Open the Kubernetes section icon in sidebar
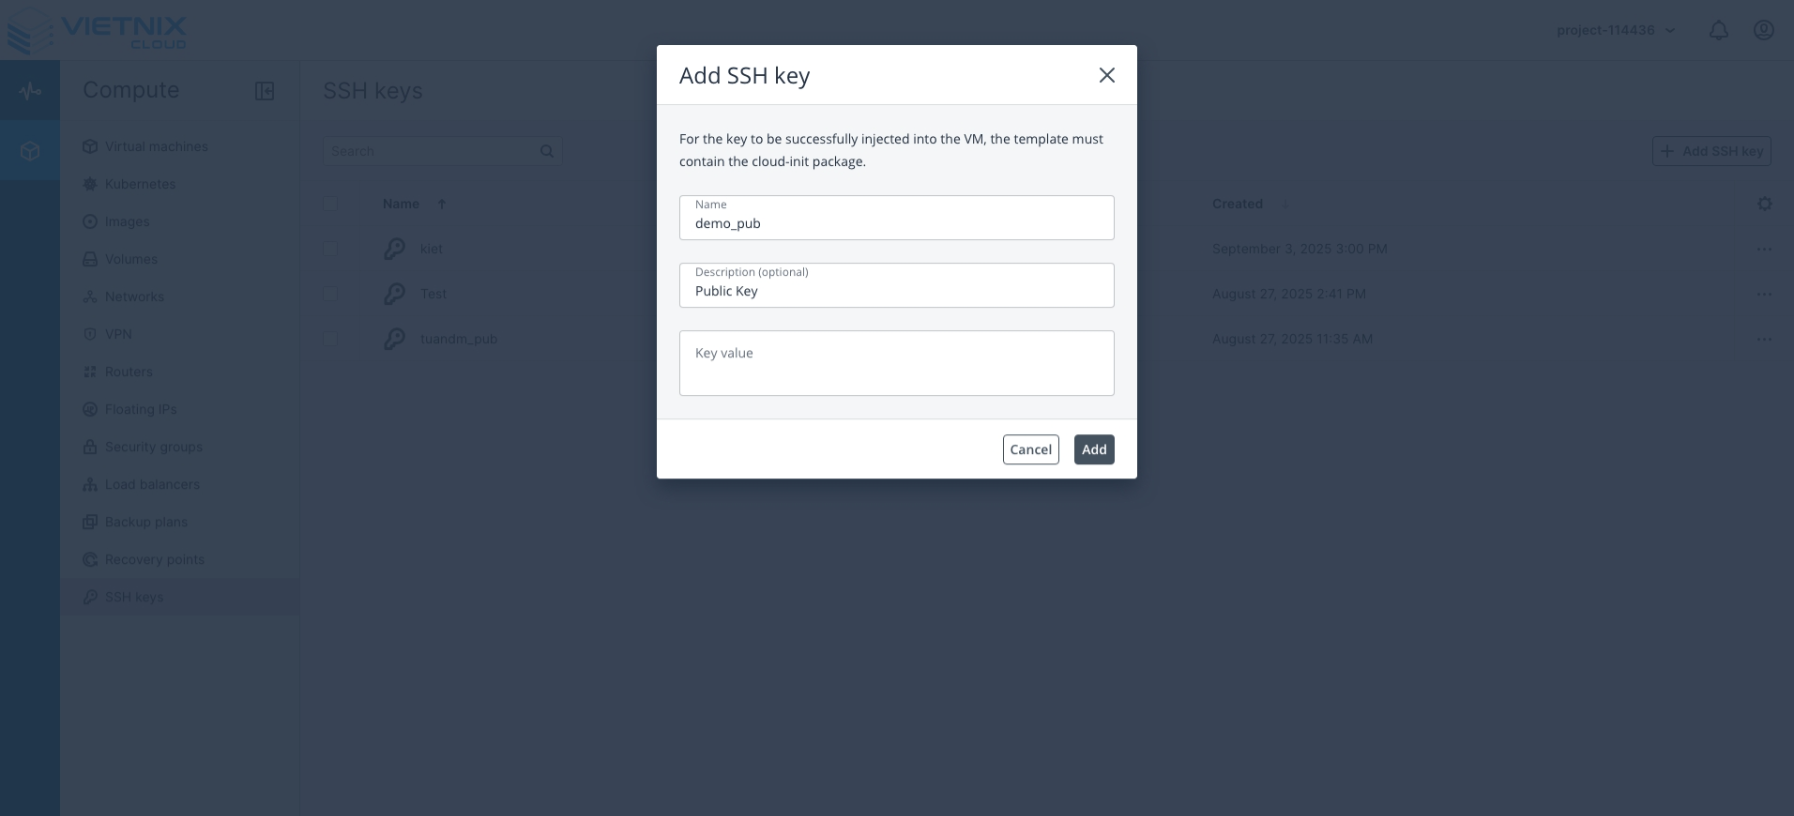The image size is (1794, 816). [90, 184]
